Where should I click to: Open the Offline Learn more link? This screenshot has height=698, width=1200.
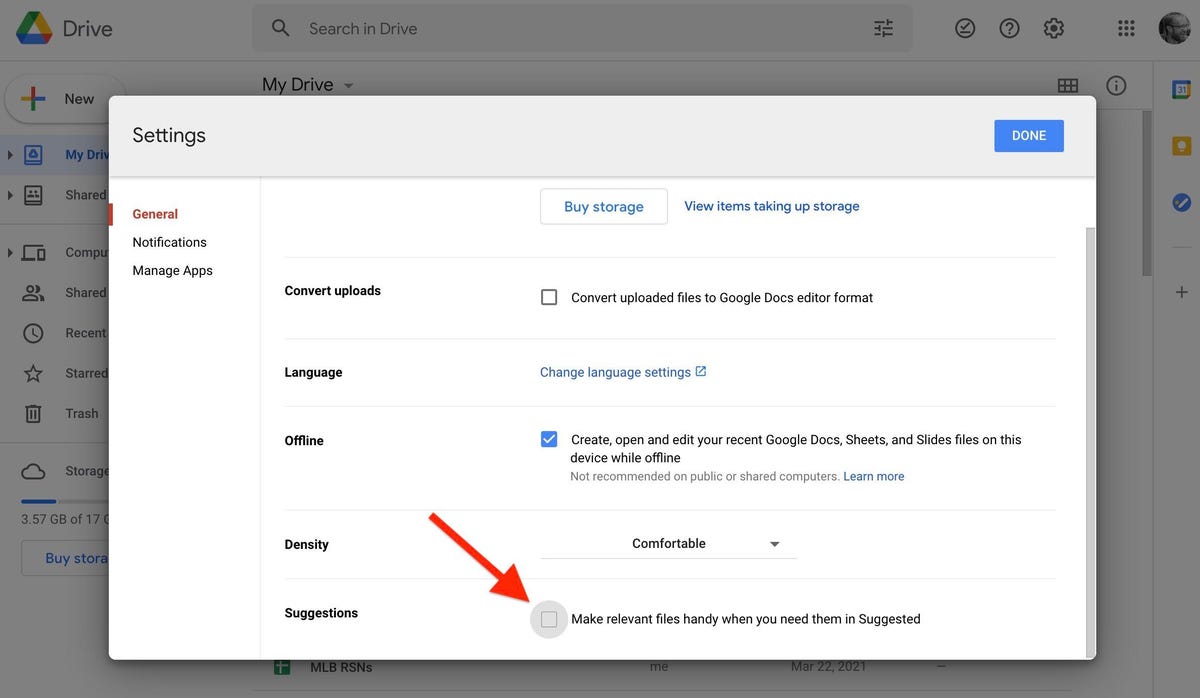874,477
